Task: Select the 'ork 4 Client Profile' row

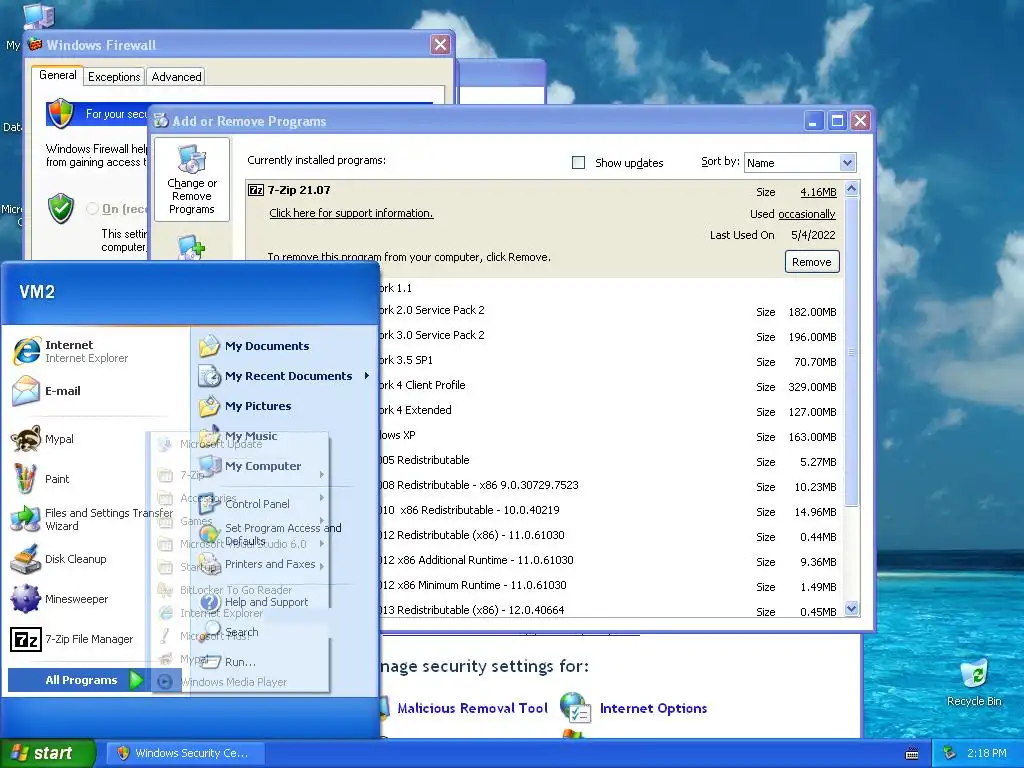Action: 610,385
